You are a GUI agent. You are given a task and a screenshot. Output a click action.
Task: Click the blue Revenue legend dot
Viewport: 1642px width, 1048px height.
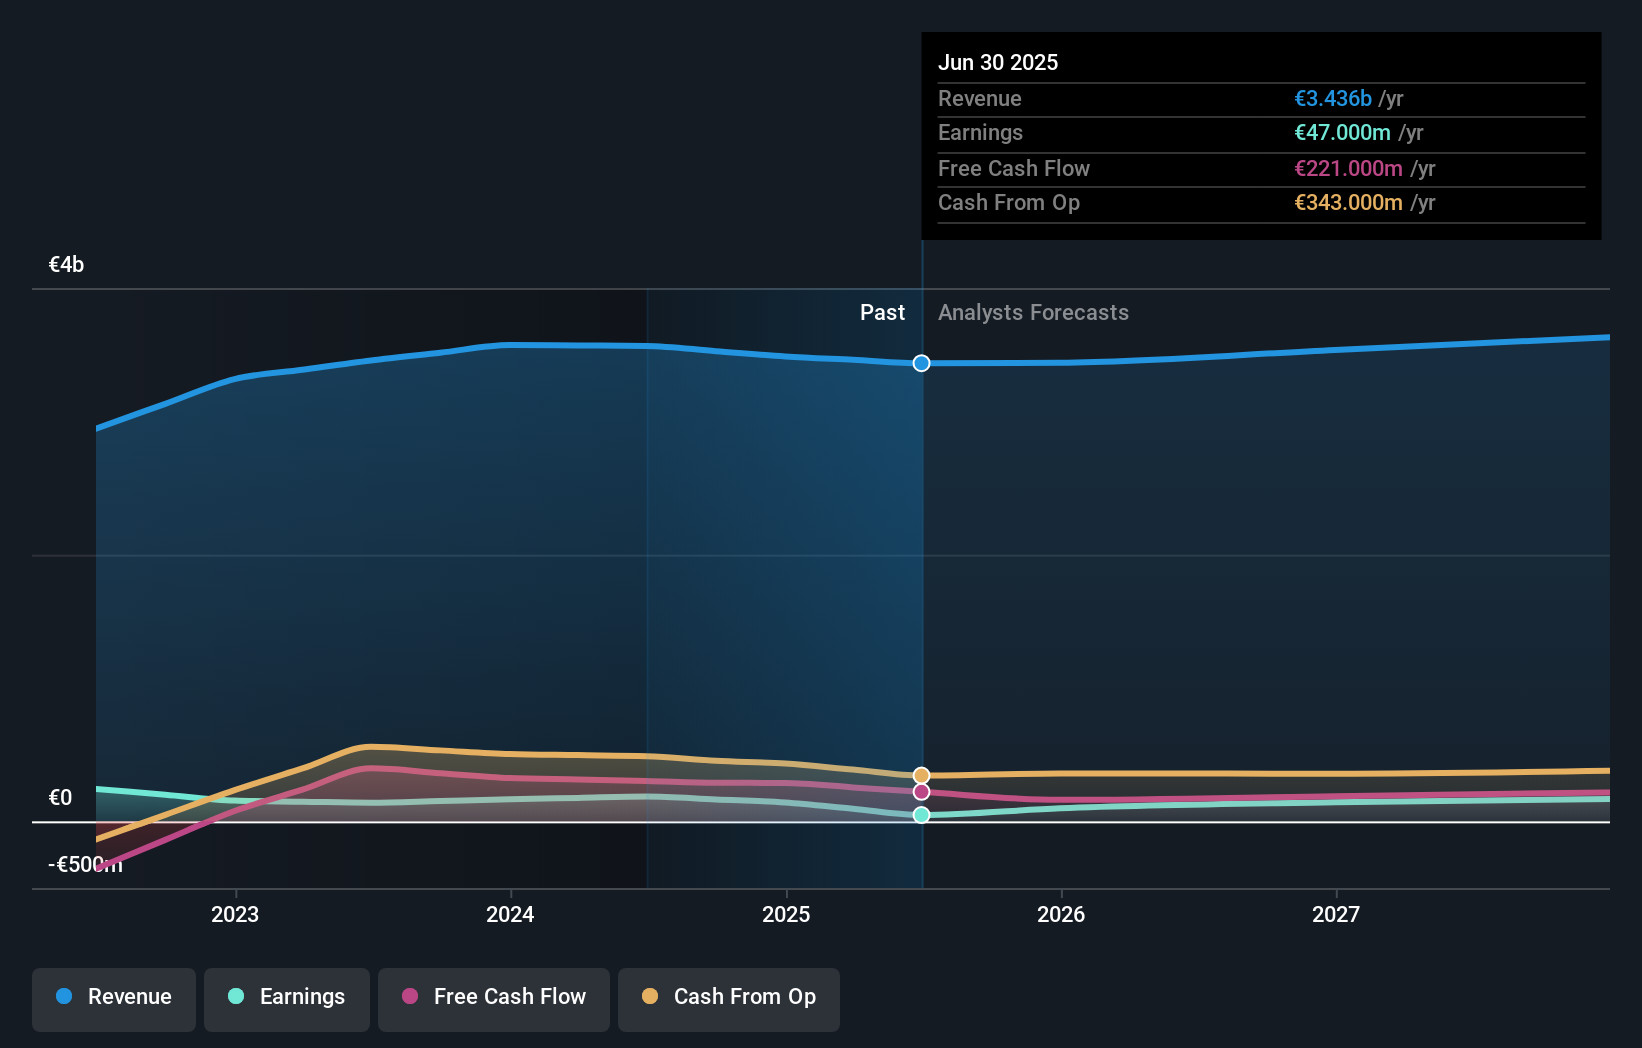pyautogui.click(x=63, y=997)
